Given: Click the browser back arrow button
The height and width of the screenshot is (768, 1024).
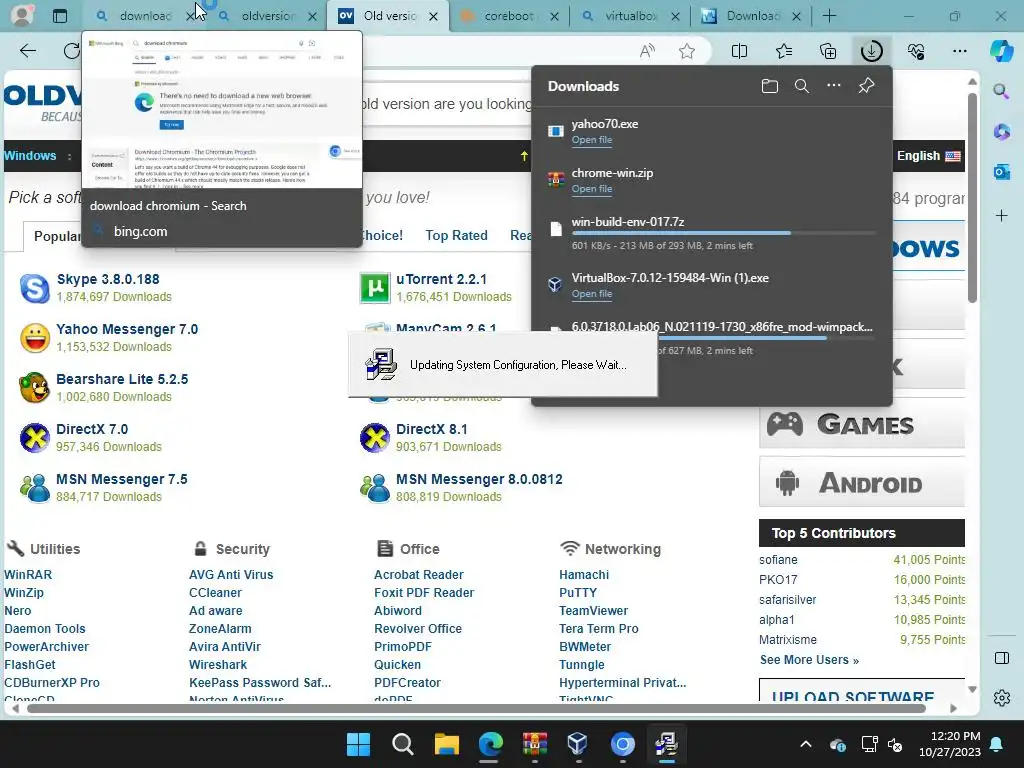Looking at the screenshot, I should tap(28, 51).
